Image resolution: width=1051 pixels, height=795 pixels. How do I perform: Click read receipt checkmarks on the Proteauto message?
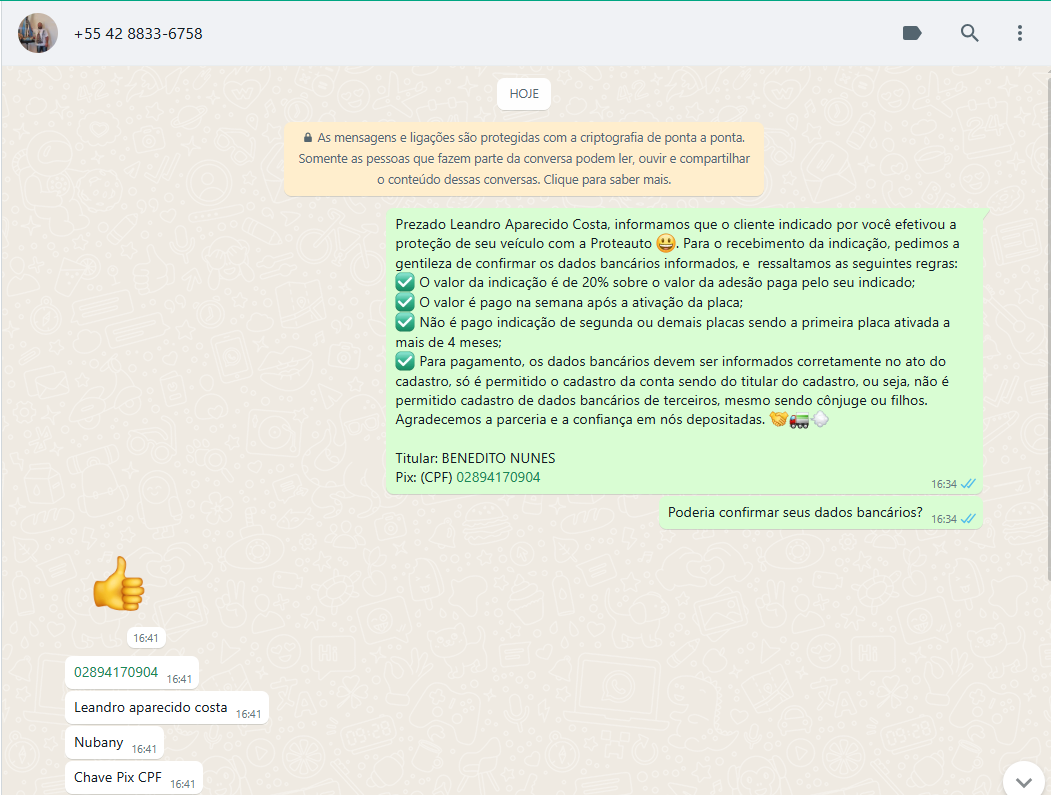[x=968, y=484]
